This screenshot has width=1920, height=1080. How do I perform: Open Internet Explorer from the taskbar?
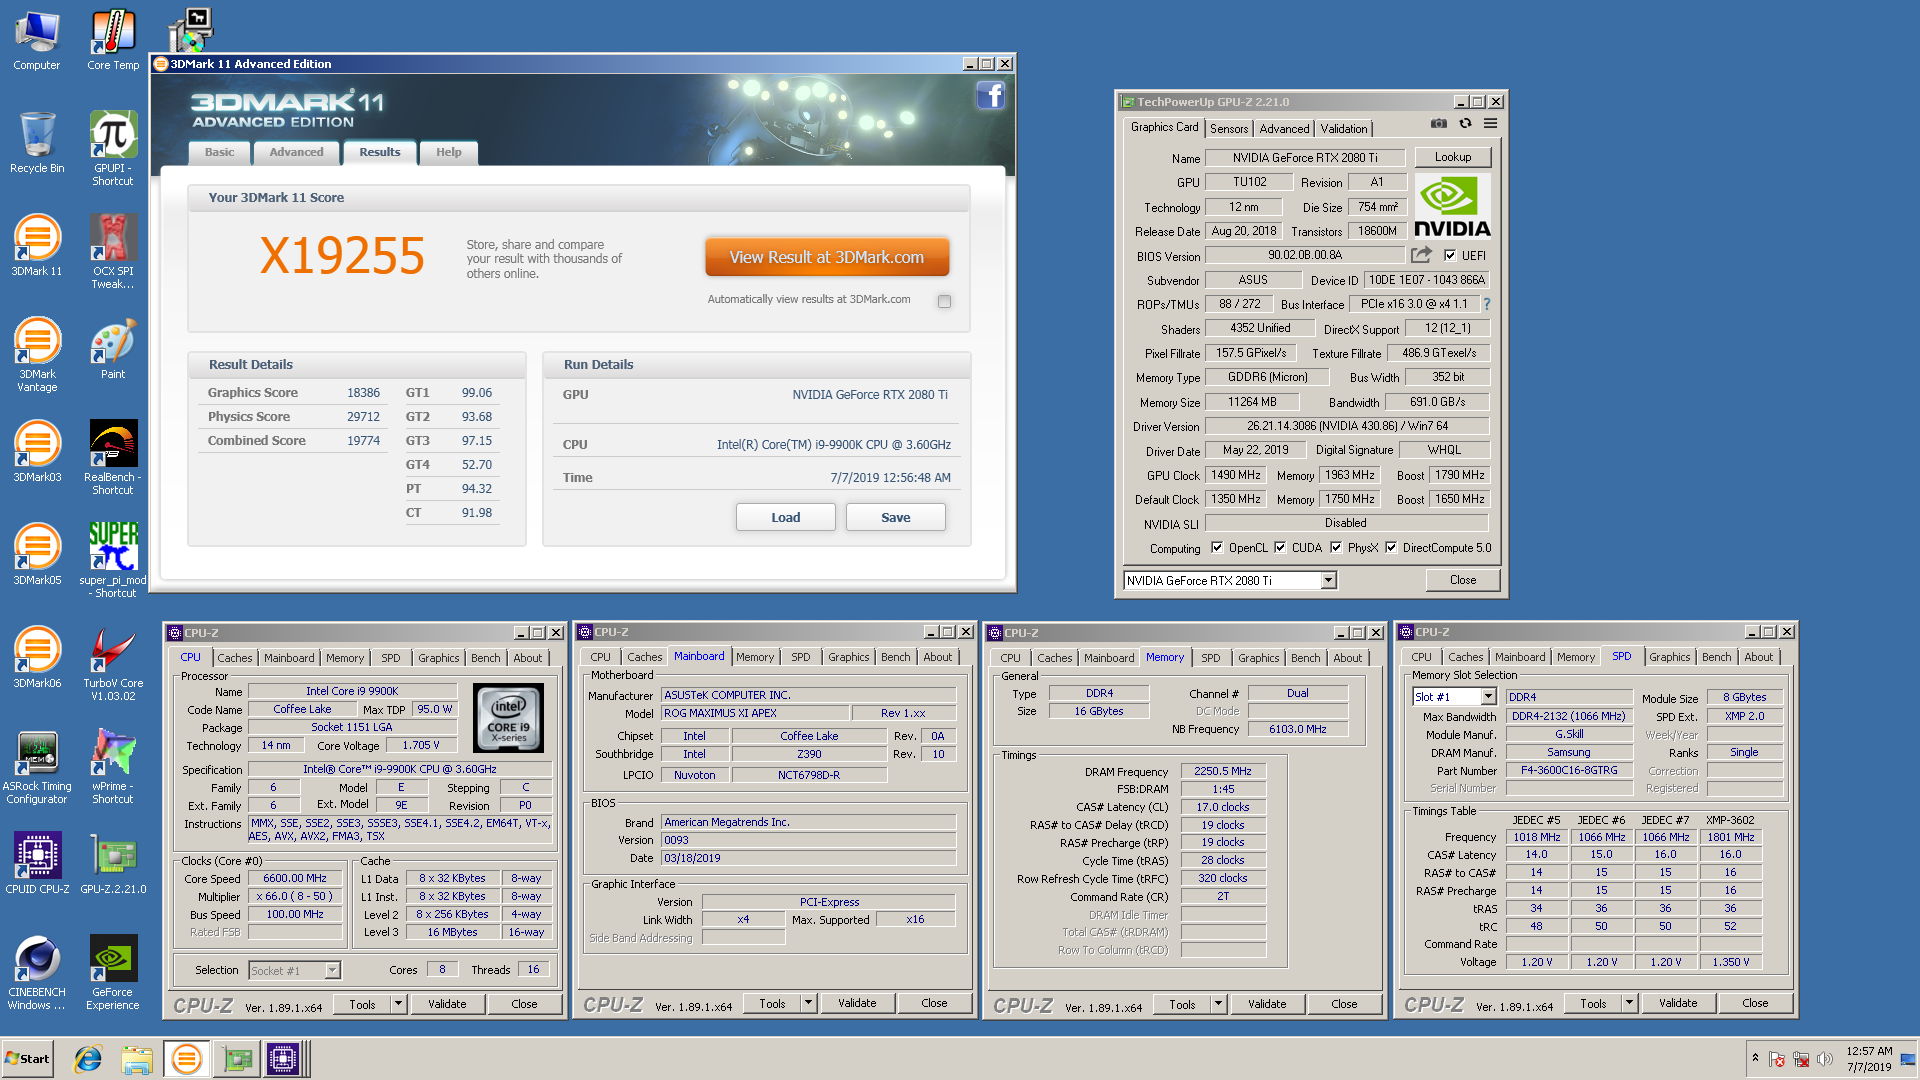88,1059
